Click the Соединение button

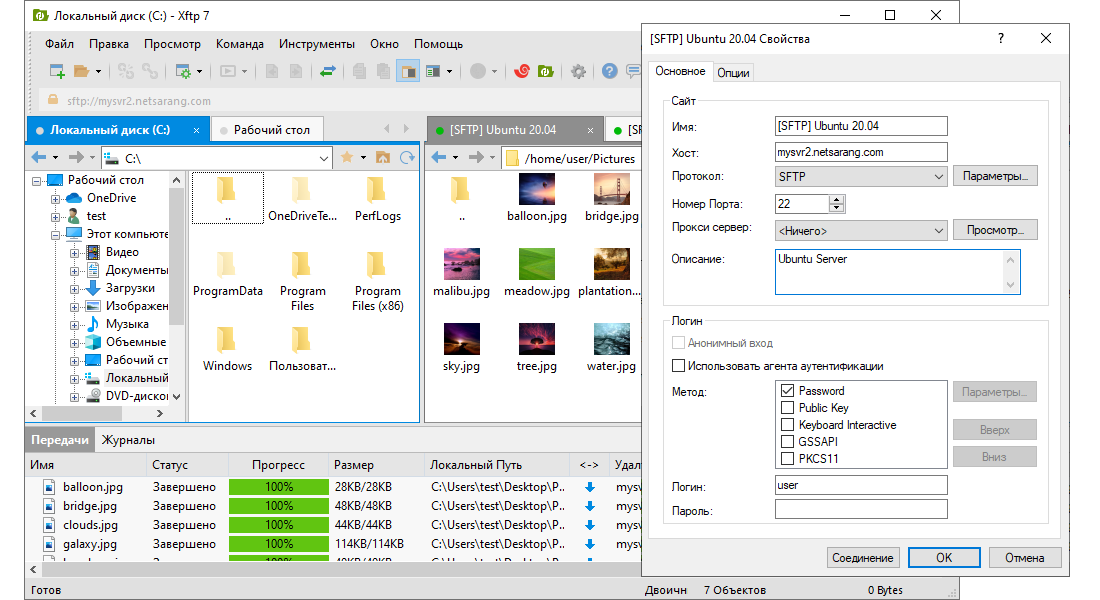tap(863, 558)
